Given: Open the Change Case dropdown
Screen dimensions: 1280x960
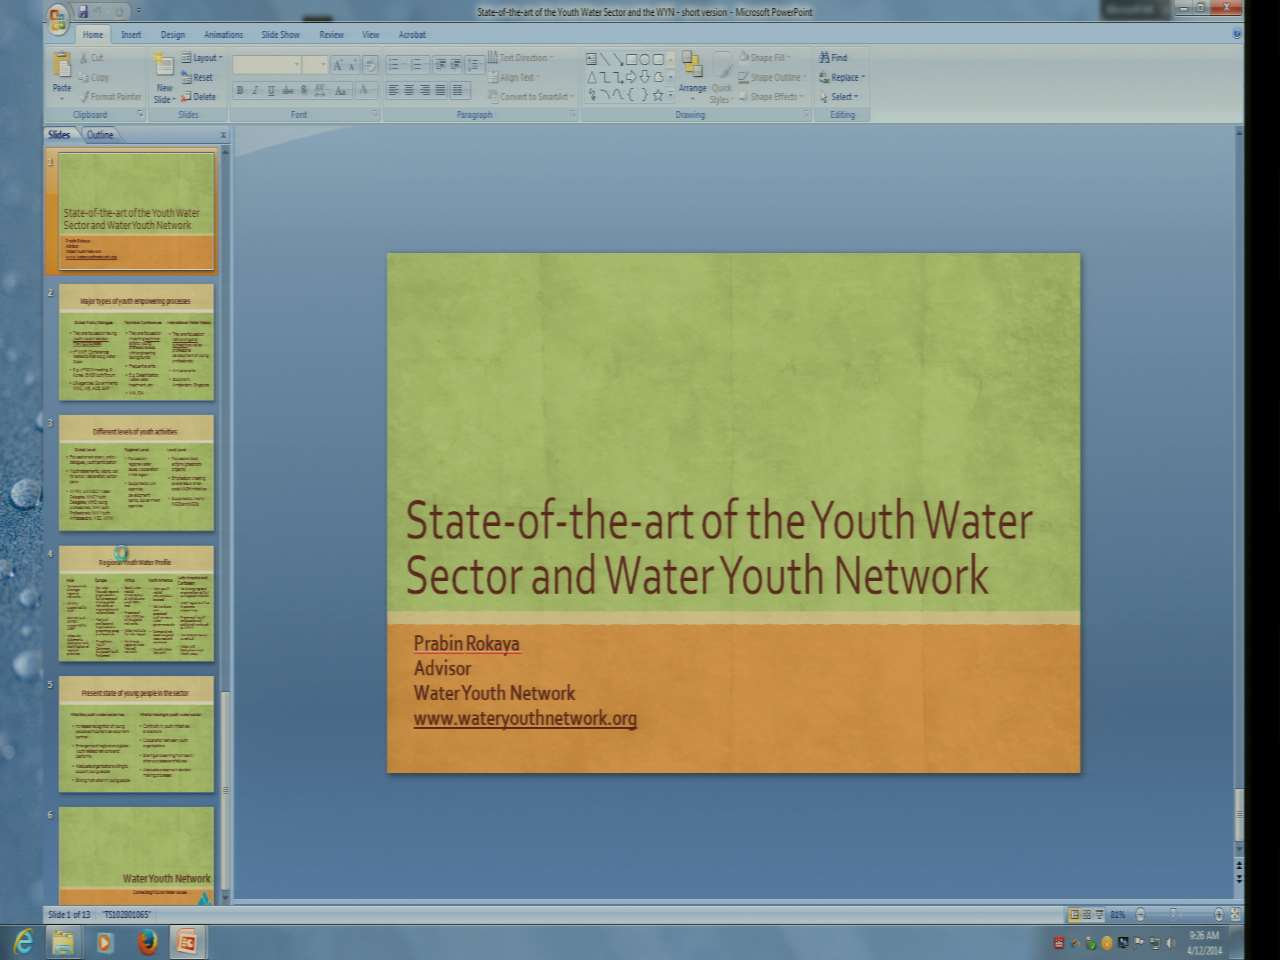Looking at the screenshot, I should [342, 90].
